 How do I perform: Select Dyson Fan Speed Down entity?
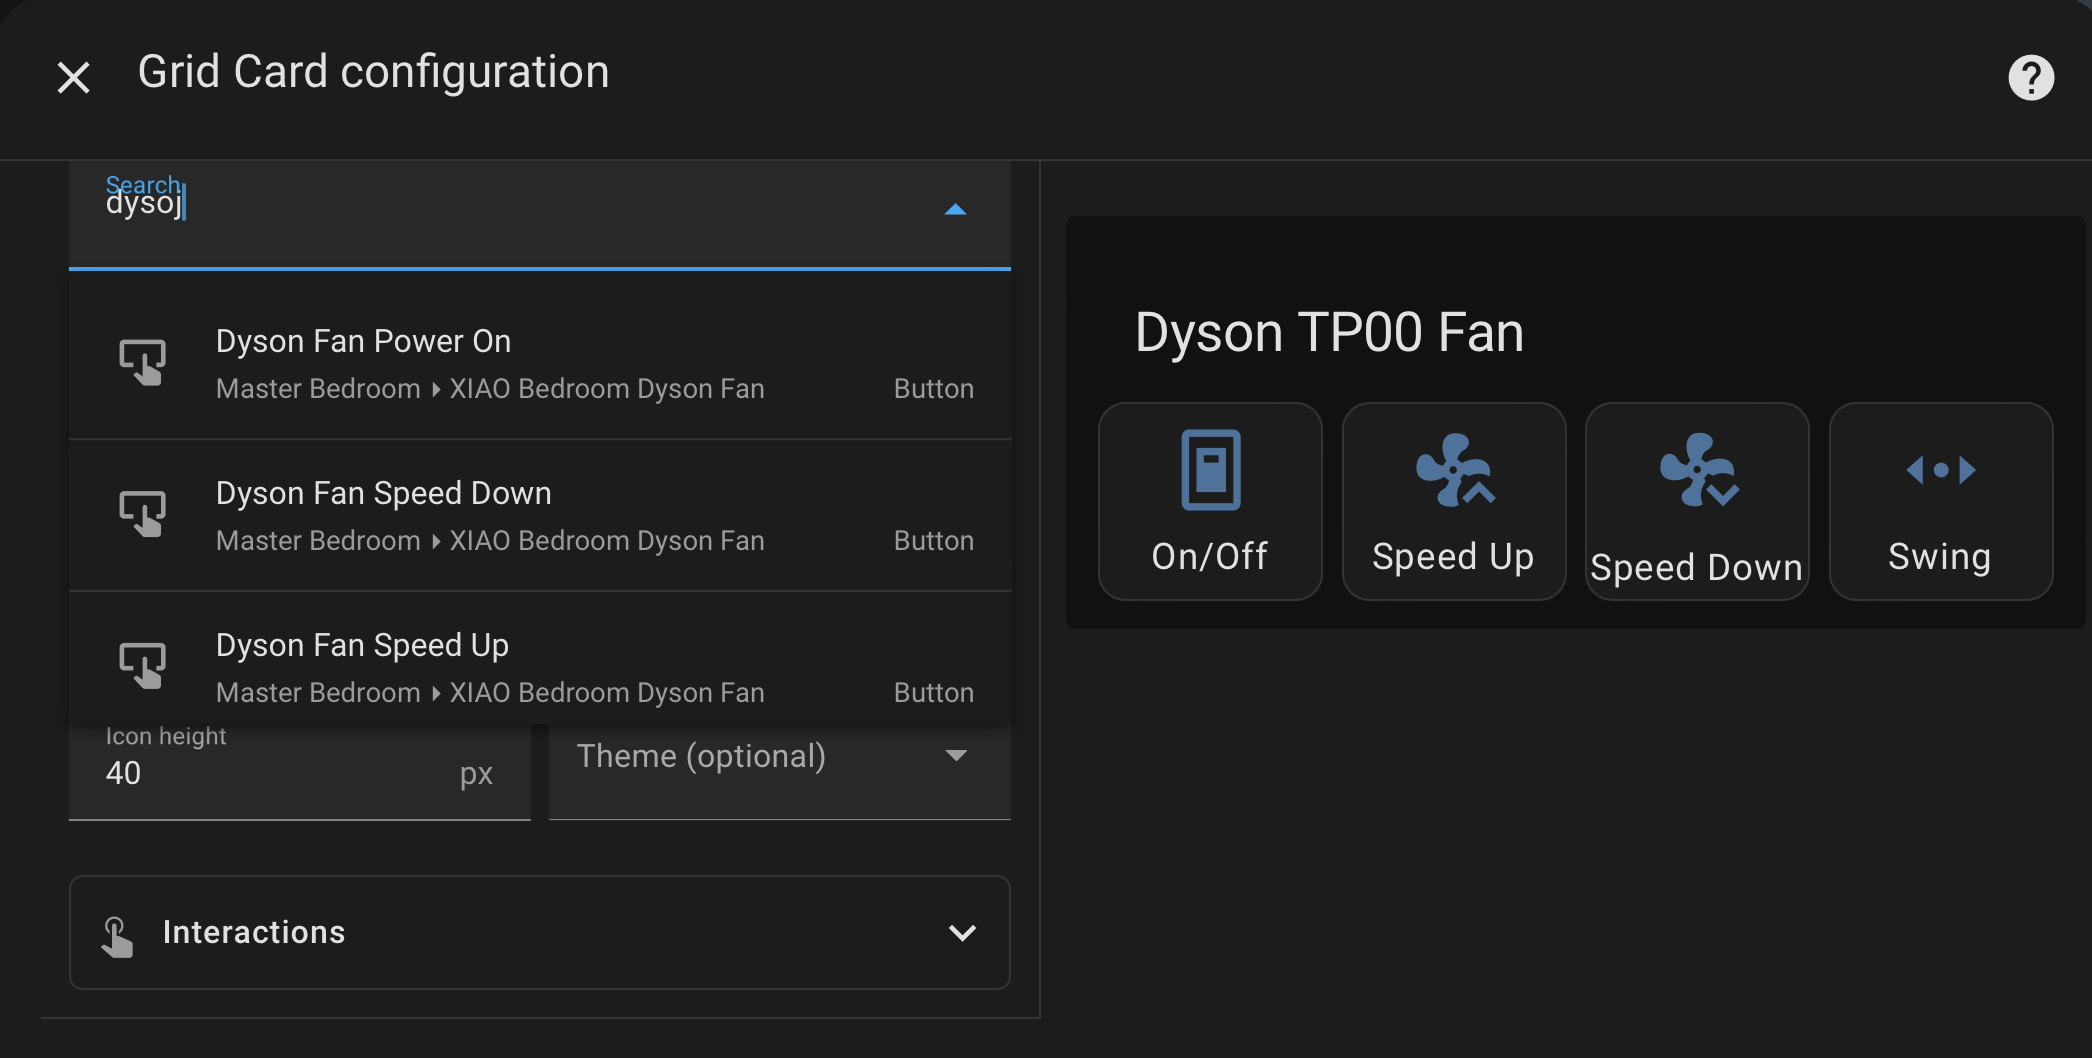540,515
